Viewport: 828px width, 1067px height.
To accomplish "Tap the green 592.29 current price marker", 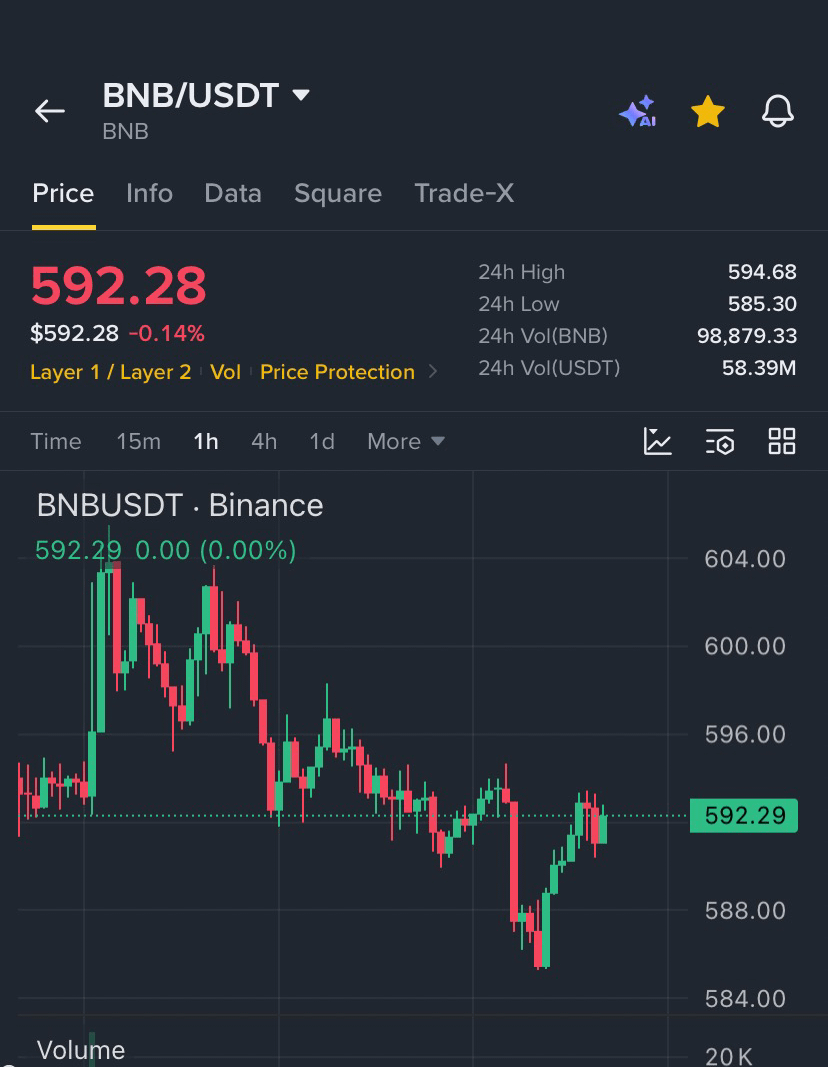I will coord(744,815).
